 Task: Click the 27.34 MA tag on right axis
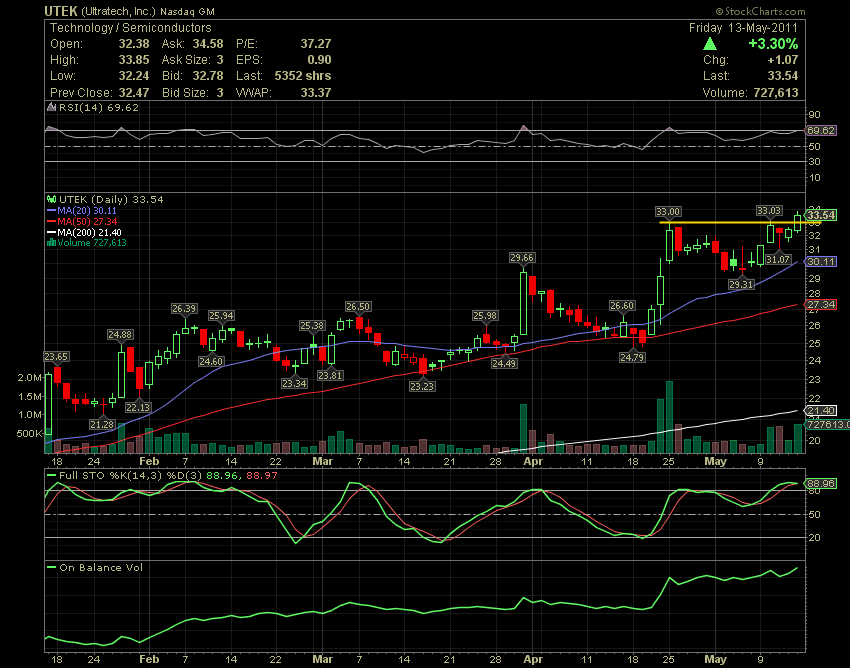pos(821,305)
